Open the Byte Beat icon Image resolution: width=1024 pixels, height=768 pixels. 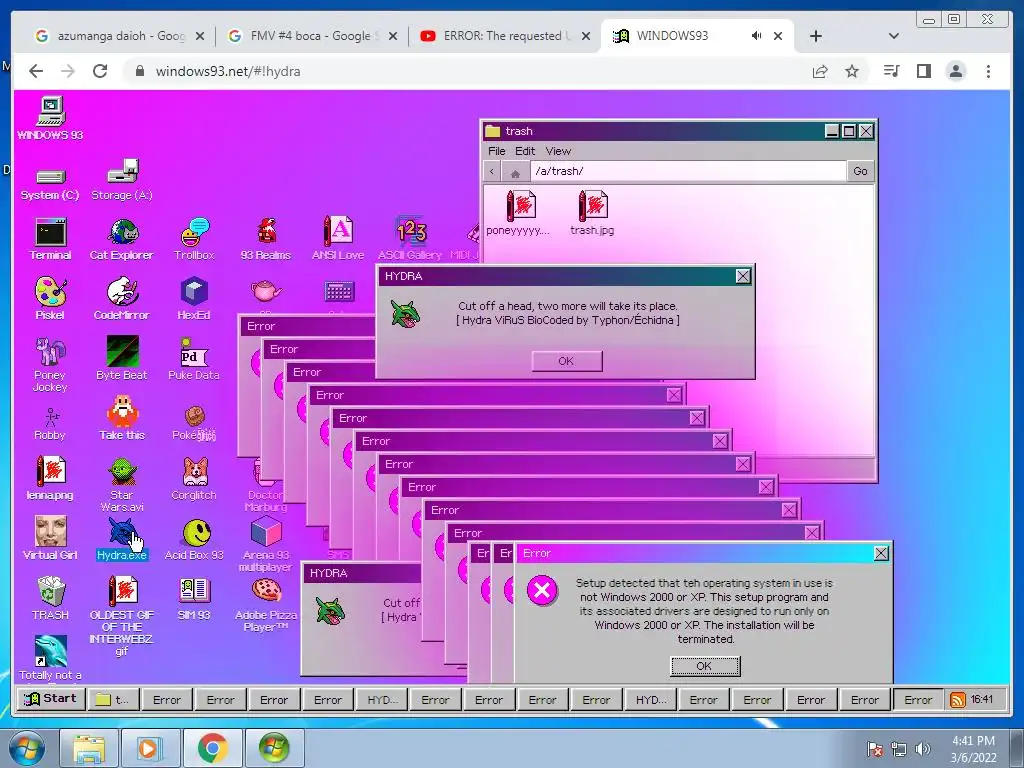122,359
